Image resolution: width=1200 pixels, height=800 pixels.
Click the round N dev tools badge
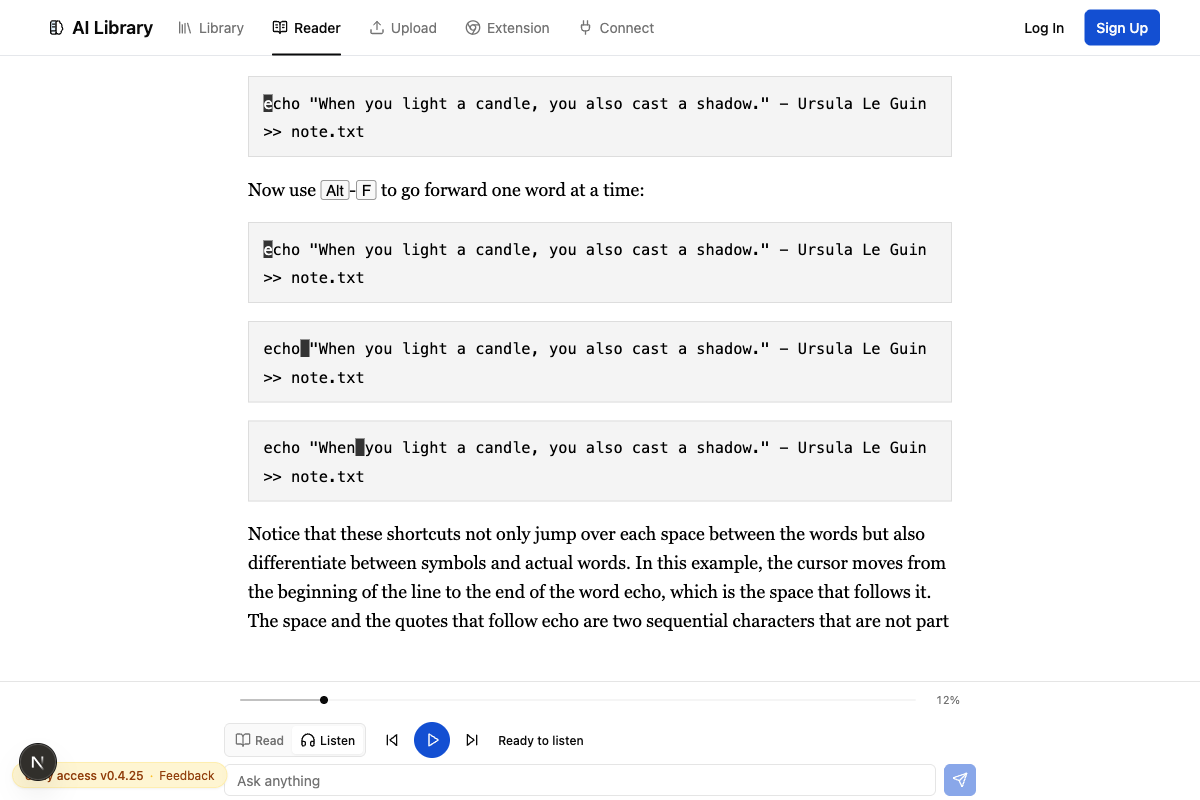pos(38,762)
